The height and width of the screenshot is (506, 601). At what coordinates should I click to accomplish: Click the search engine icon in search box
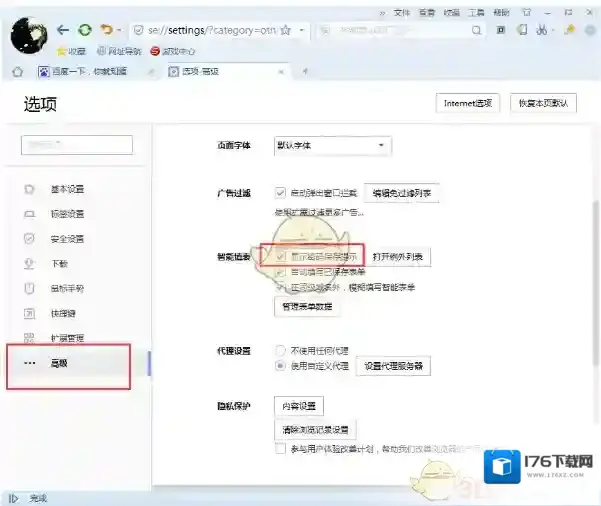click(325, 30)
